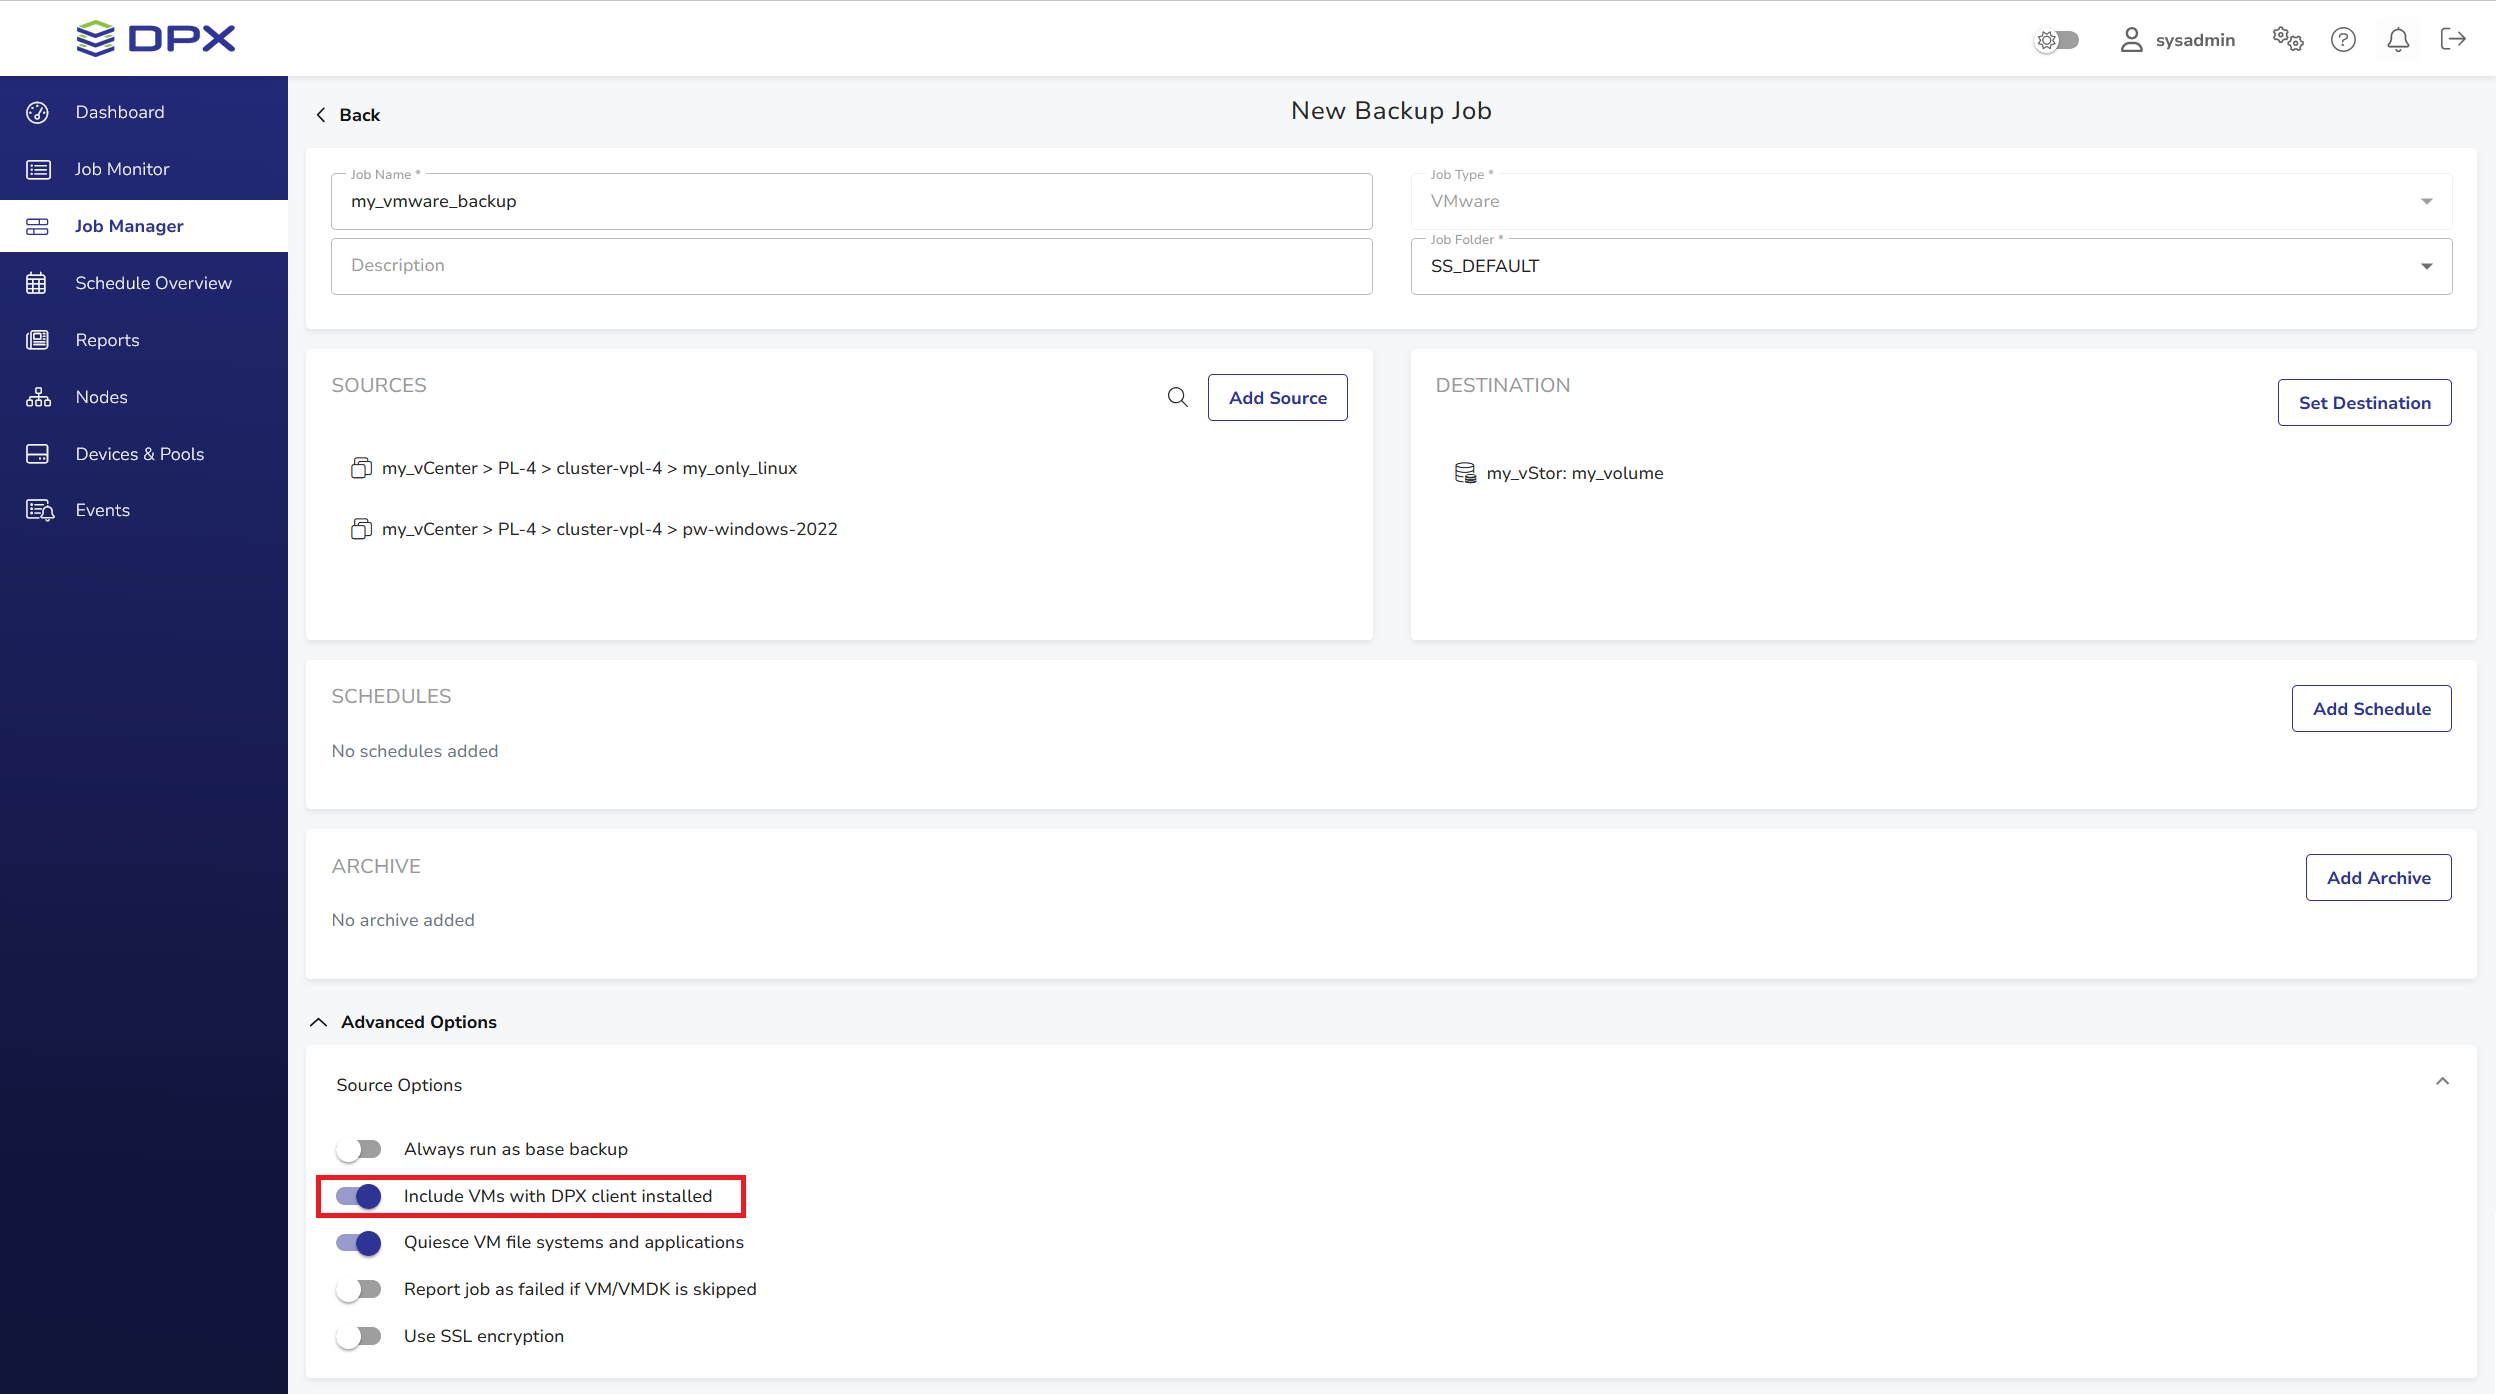The image size is (2496, 1394).
Task: Click the Add Schedule button
Action: pos(2370,709)
